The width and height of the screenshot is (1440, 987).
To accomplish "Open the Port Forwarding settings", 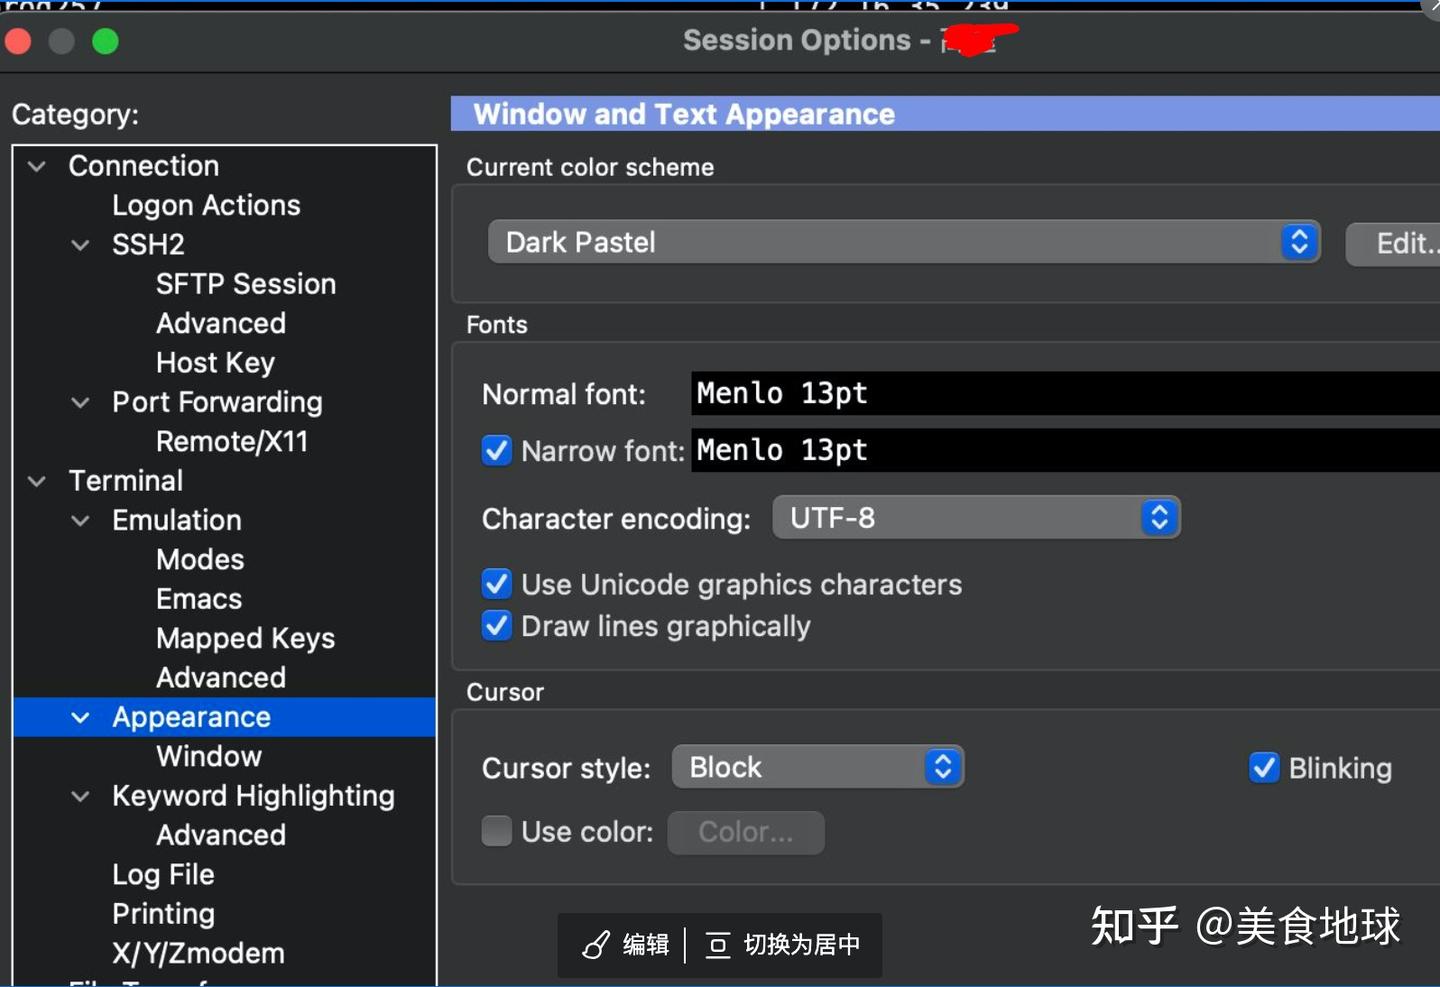I will pos(218,402).
